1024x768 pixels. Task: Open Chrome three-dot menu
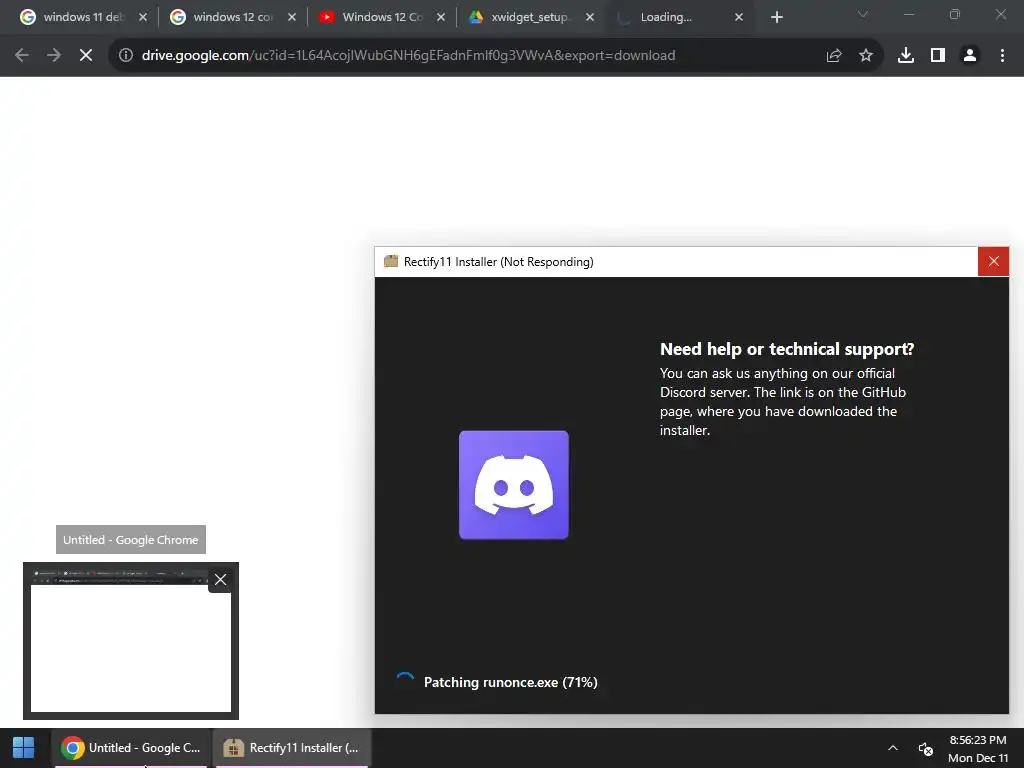click(1002, 56)
